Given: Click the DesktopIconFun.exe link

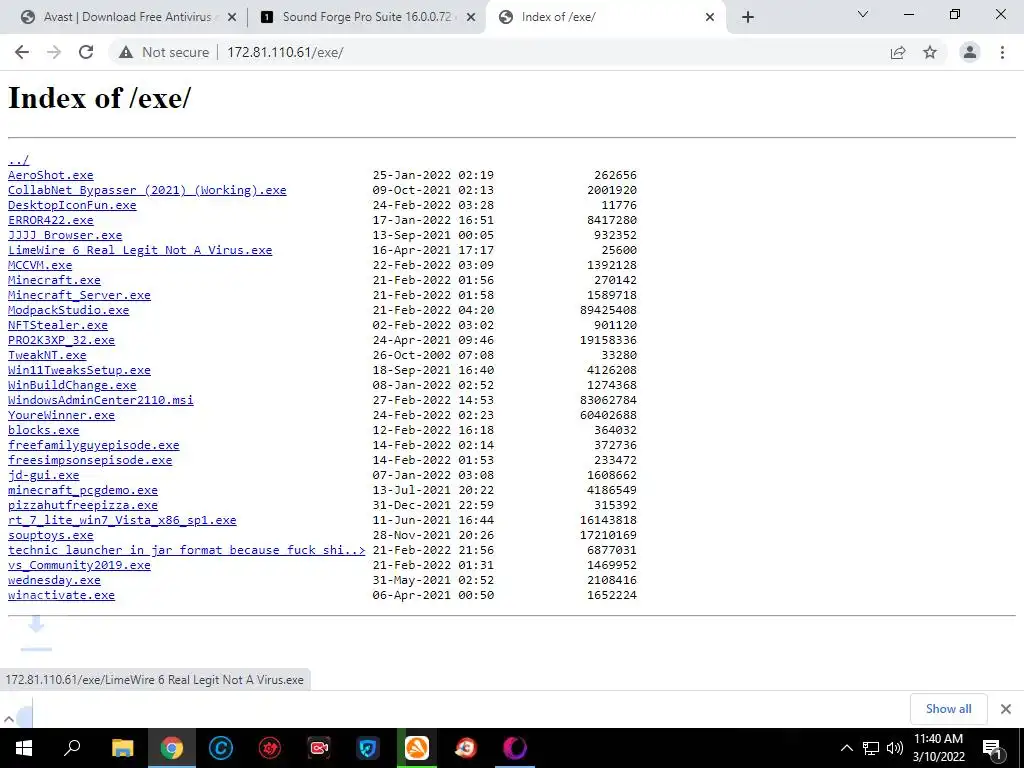Looking at the screenshot, I should (72, 205).
